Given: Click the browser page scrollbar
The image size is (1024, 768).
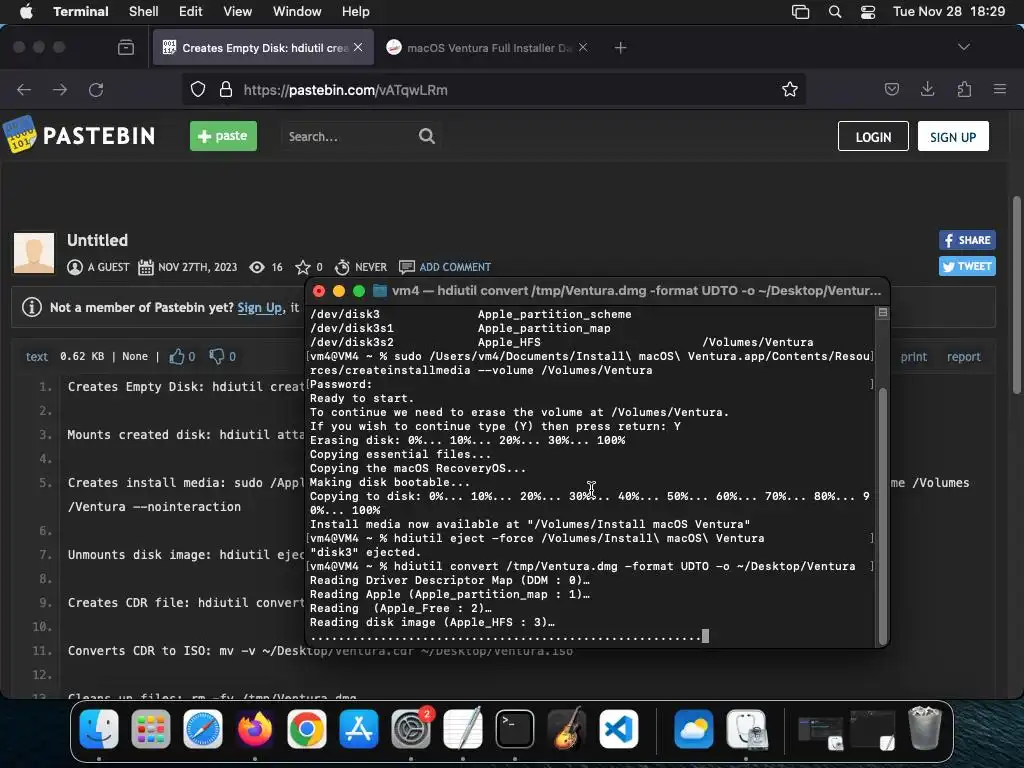Looking at the screenshot, I should point(1017,295).
